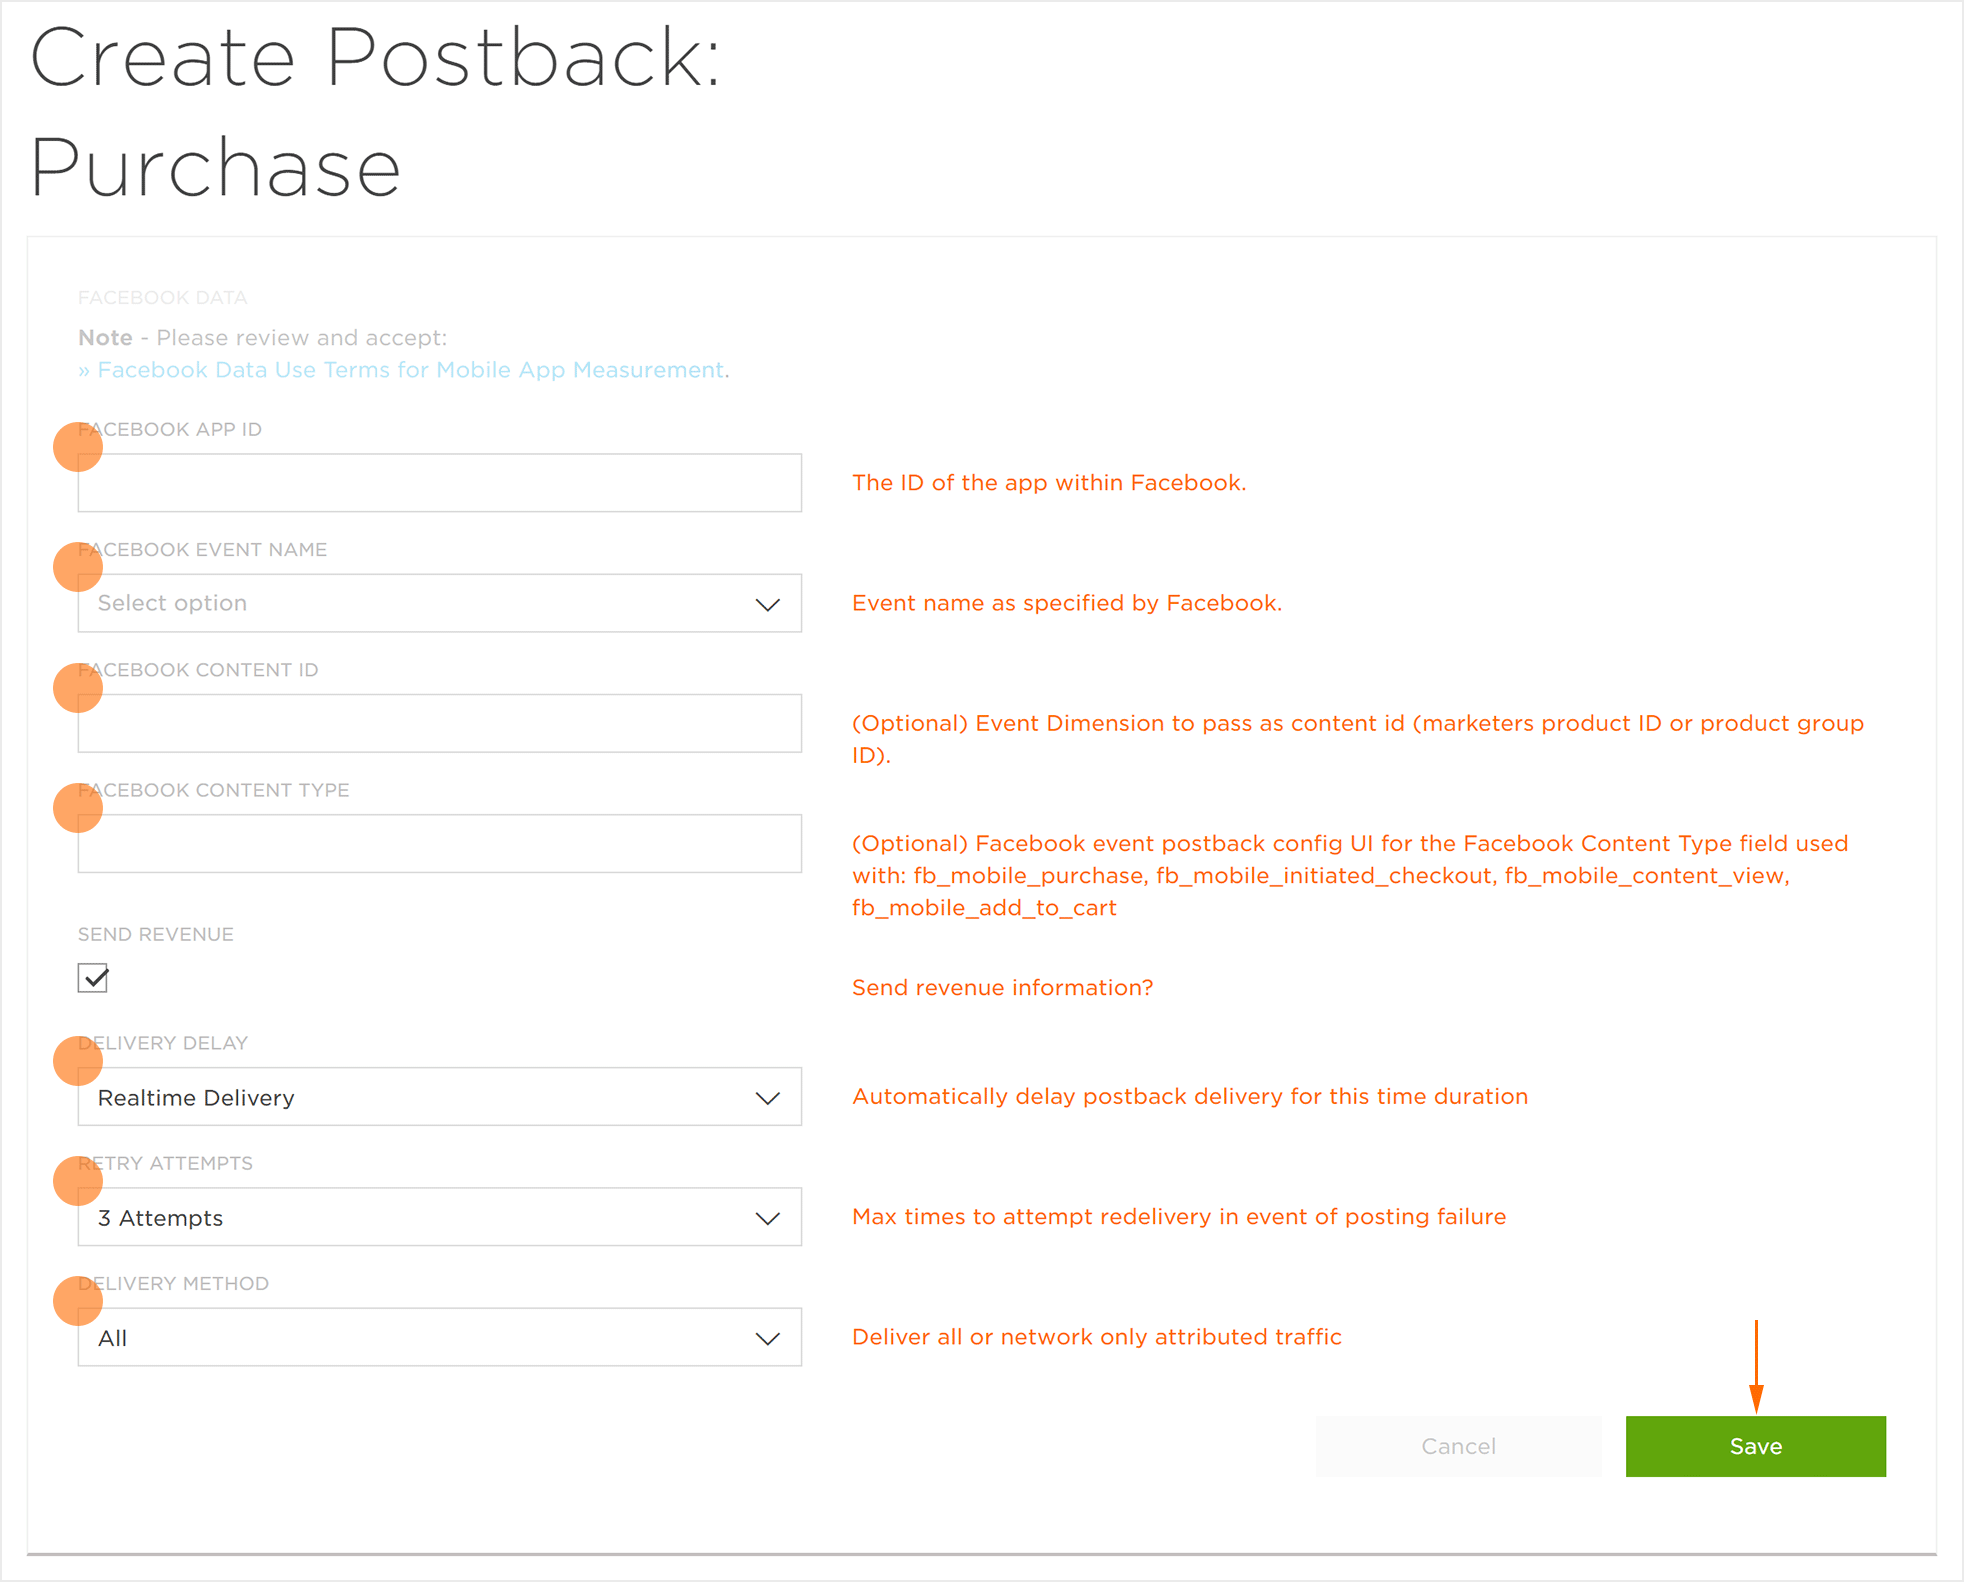Focus the Facebook App ID input field
Viewport: 1964px width, 1582px height.
click(x=440, y=483)
